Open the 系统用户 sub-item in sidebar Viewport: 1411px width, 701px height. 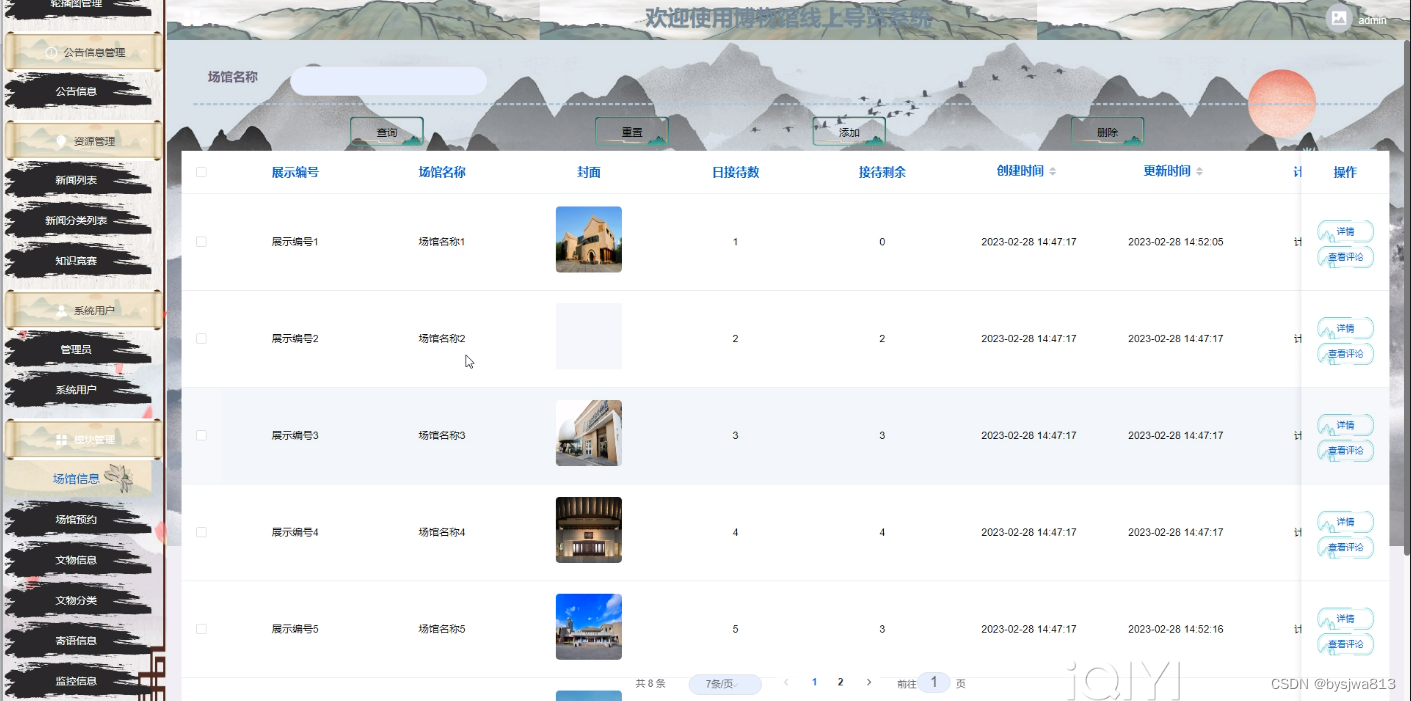pyautogui.click(x=76, y=390)
